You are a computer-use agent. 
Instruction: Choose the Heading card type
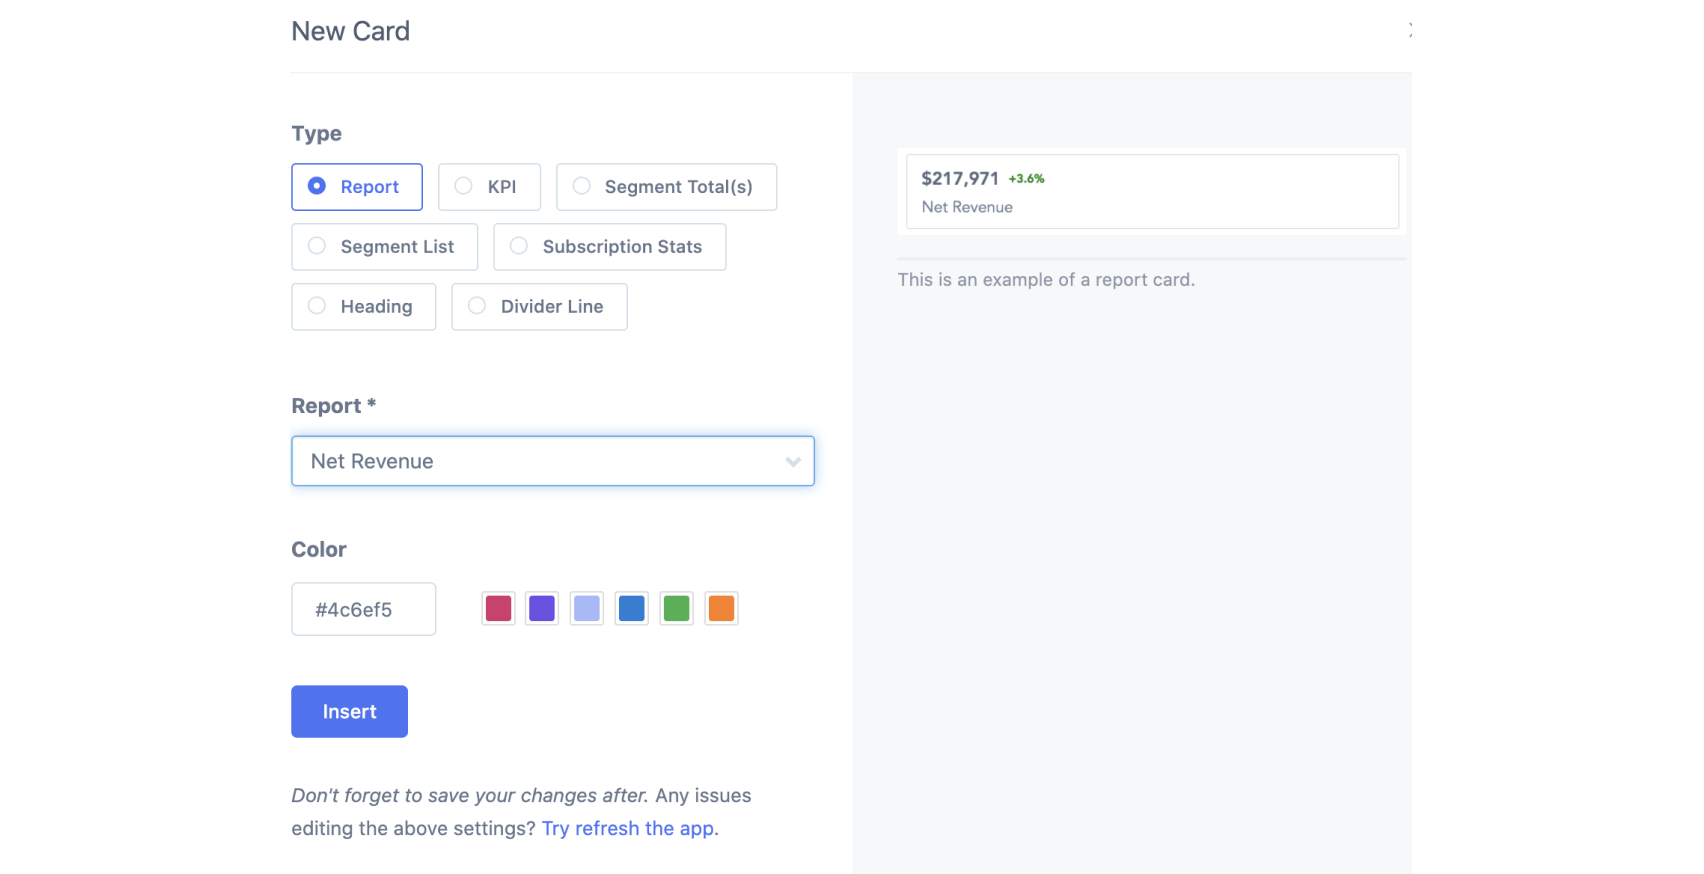[x=363, y=307]
